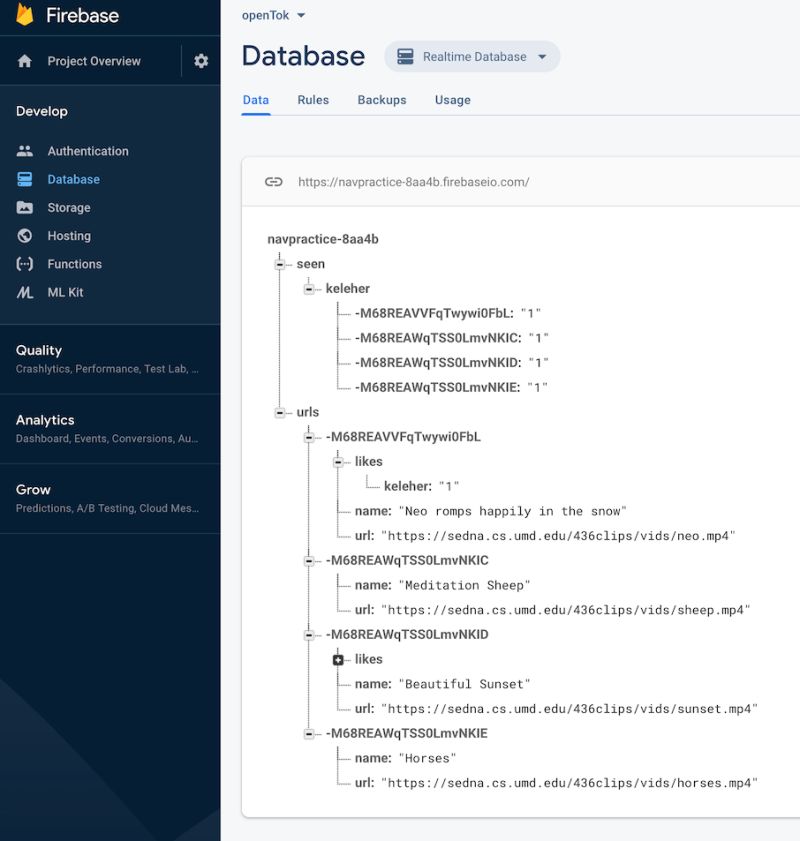Click the navpractice-8aa4b.firebaseio.com URL
Image resolution: width=800 pixels, height=841 pixels.
413,182
